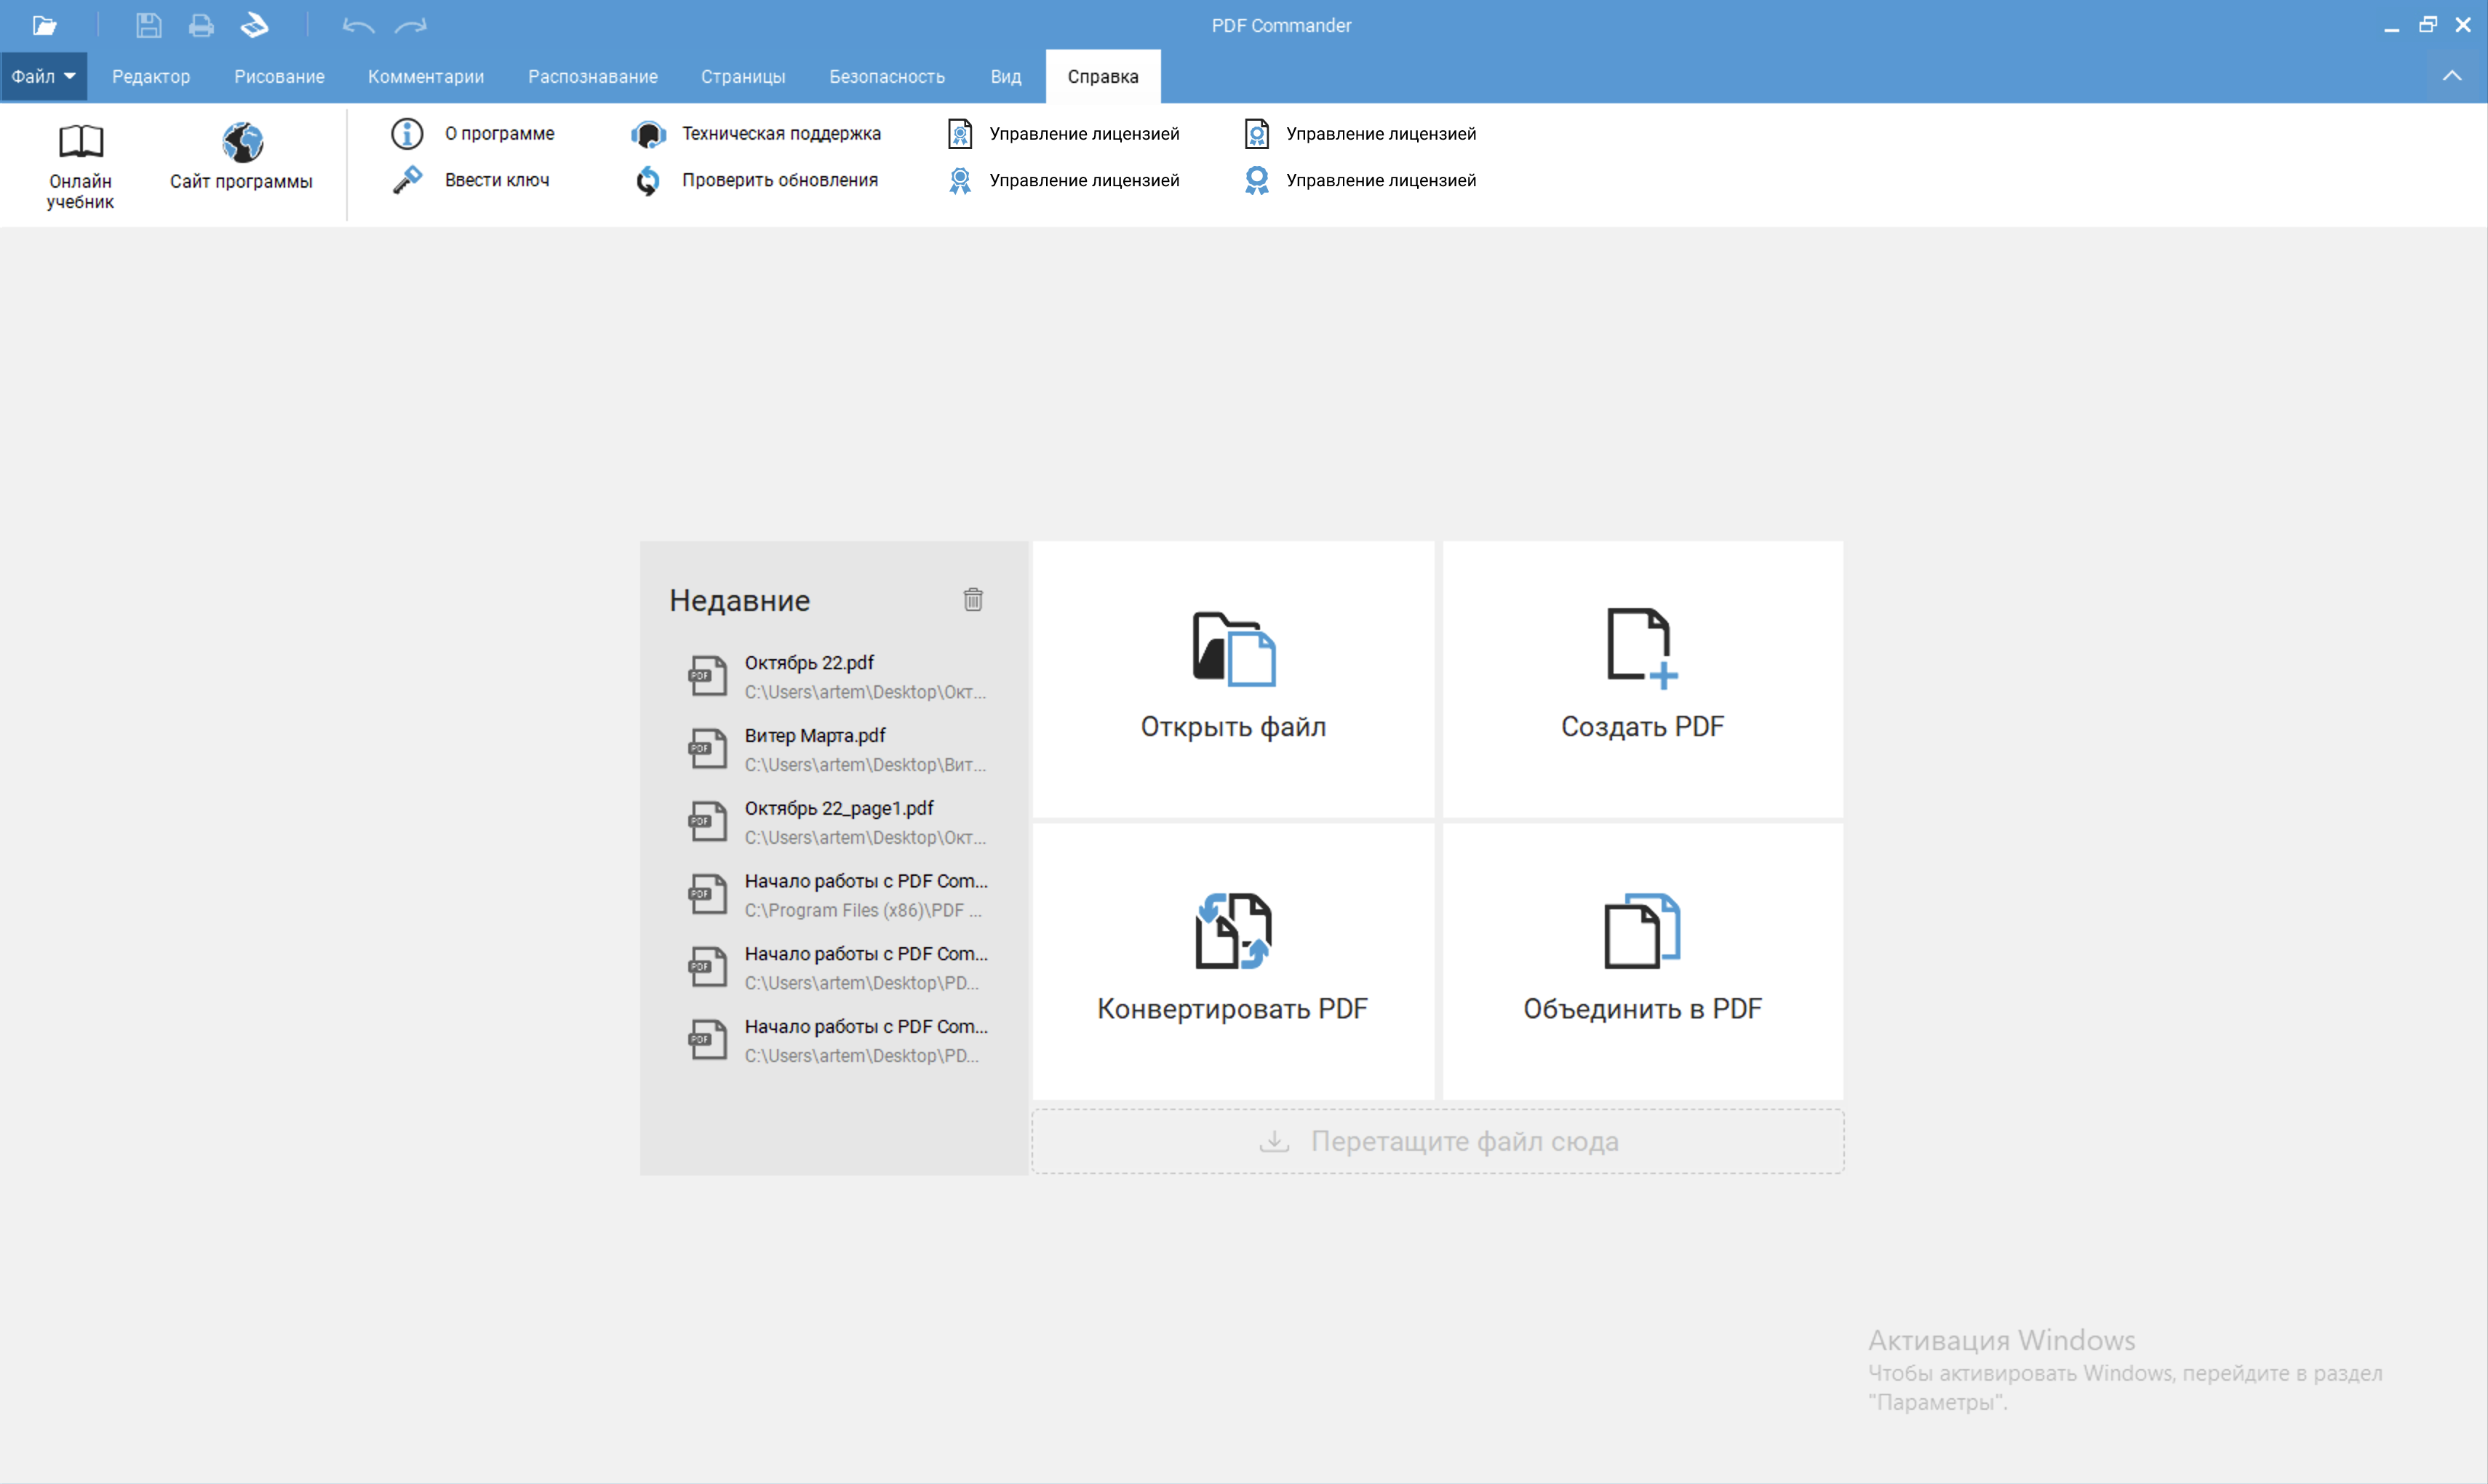Click Техническая поддержка label
This screenshot has height=1484, width=2488.
(781, 133)
